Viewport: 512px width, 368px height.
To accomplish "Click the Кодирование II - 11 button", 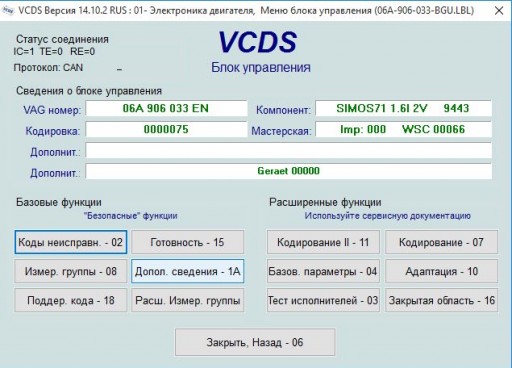I will point(323,242).
